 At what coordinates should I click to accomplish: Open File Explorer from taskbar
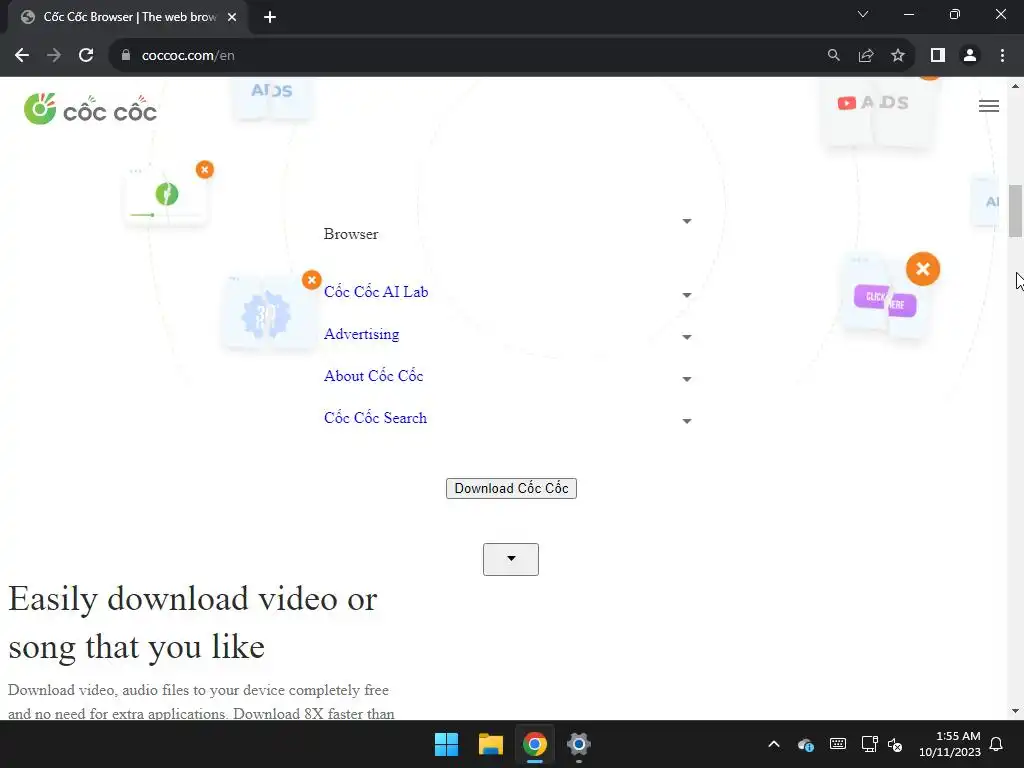pyautogui.click(x=490, y=744)
